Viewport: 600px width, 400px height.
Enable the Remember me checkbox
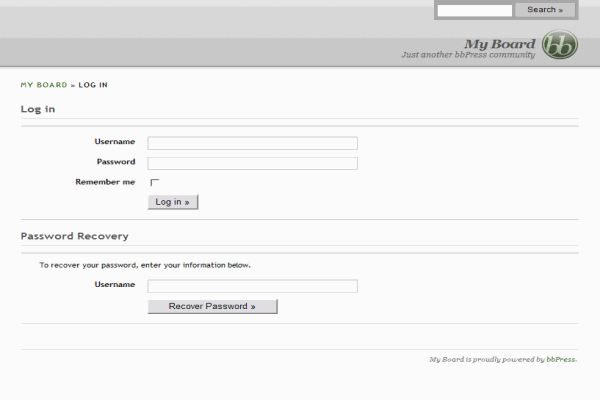pyautogui.click(x=154, y=182)
